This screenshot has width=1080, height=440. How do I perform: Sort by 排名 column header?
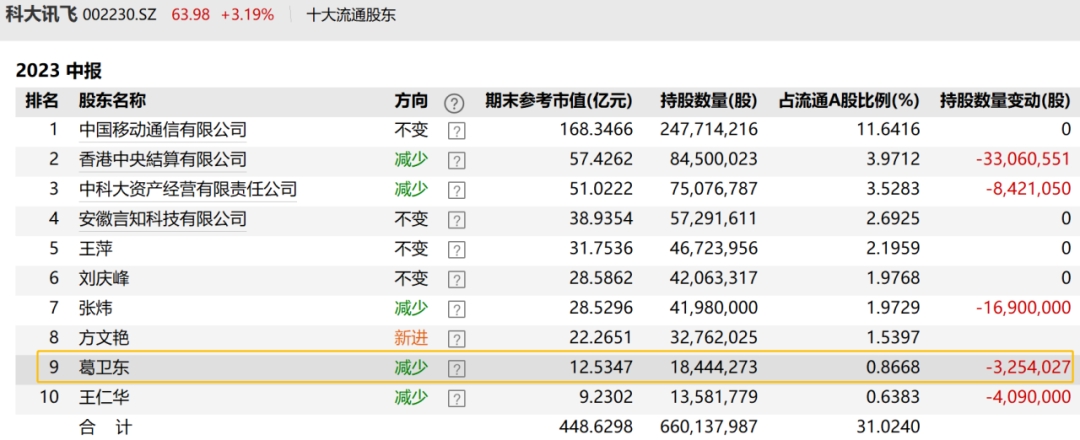point(42,101)
